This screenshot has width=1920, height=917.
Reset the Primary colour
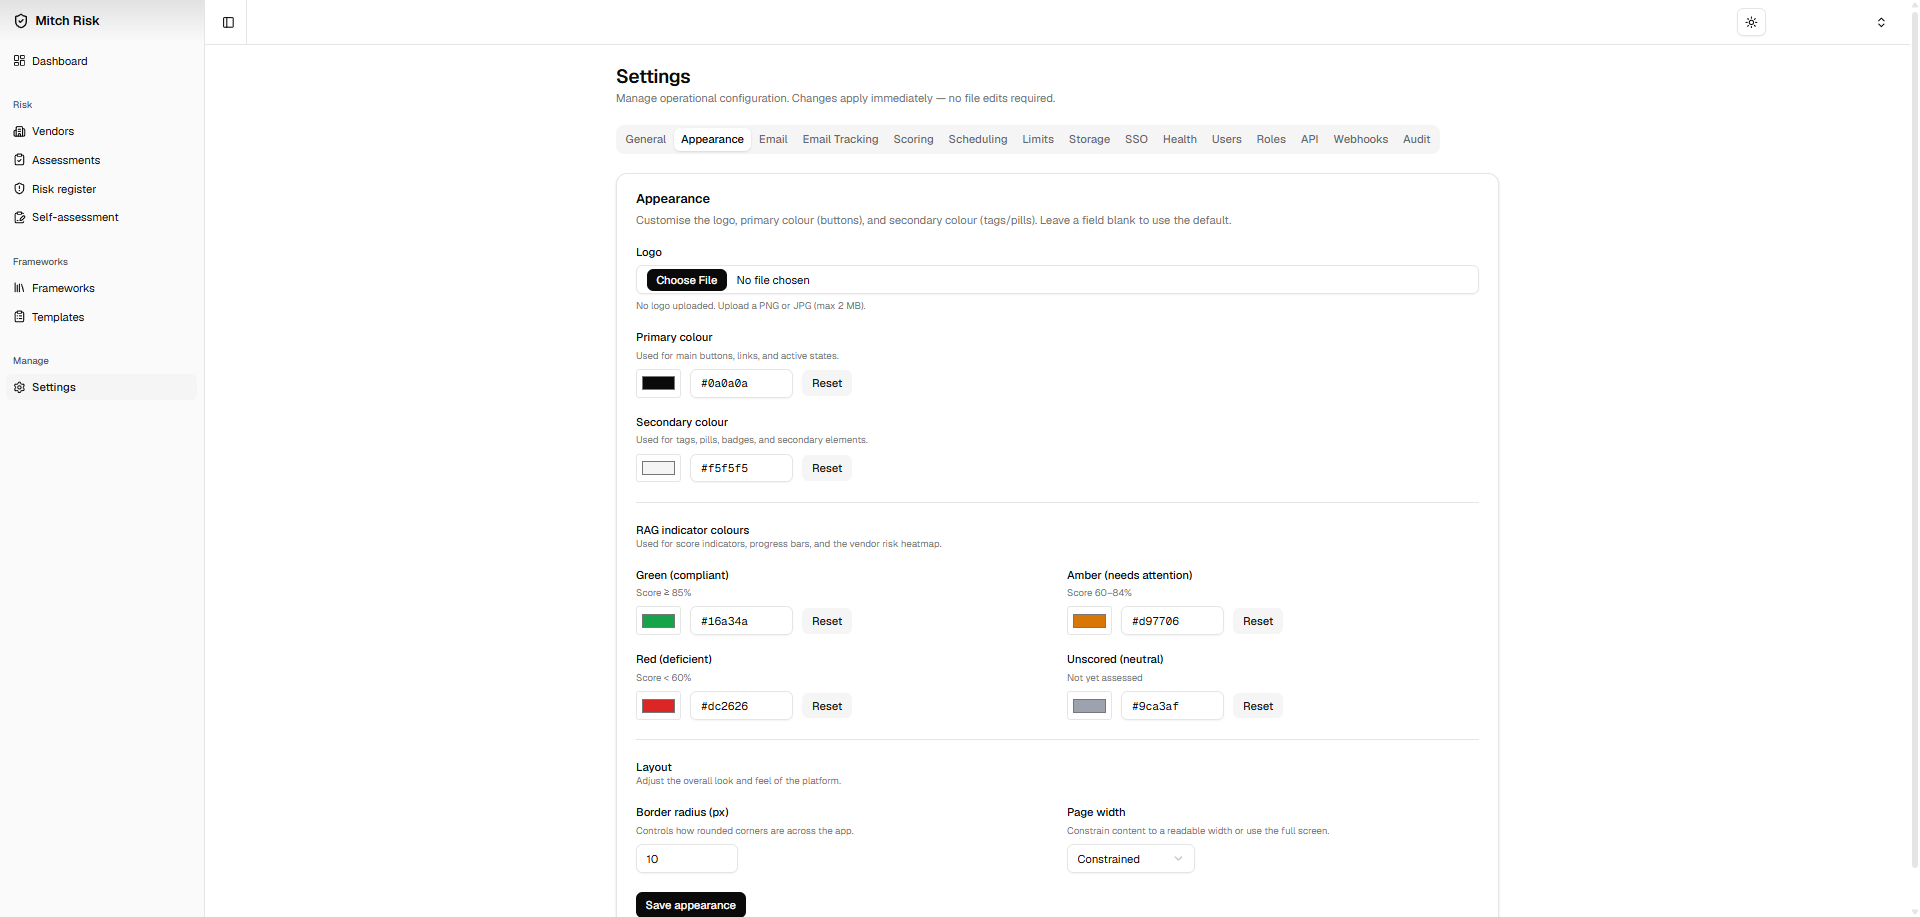[x=827, y=383]
